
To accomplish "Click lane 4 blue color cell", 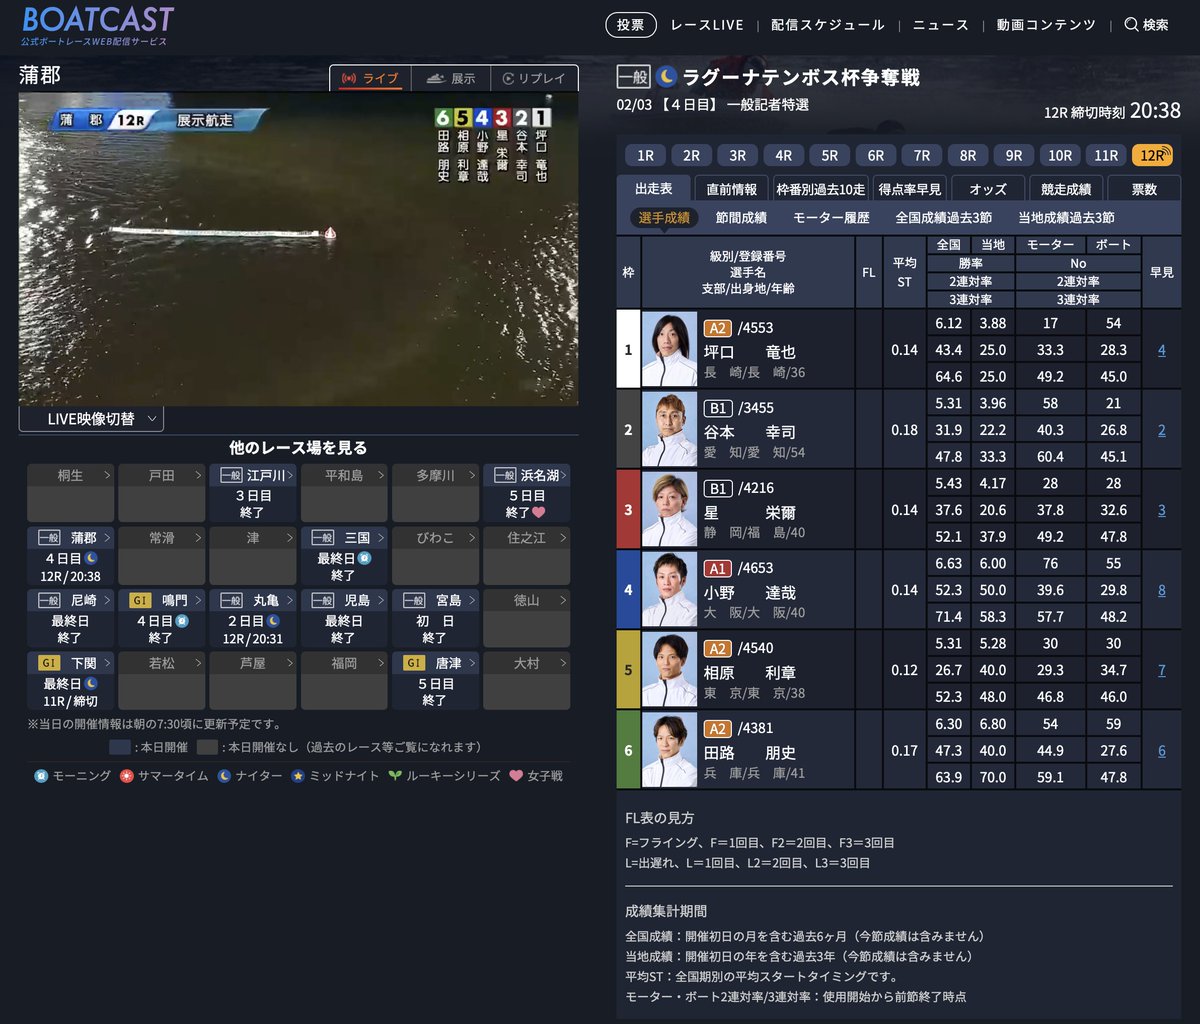I will click(628, 590).
